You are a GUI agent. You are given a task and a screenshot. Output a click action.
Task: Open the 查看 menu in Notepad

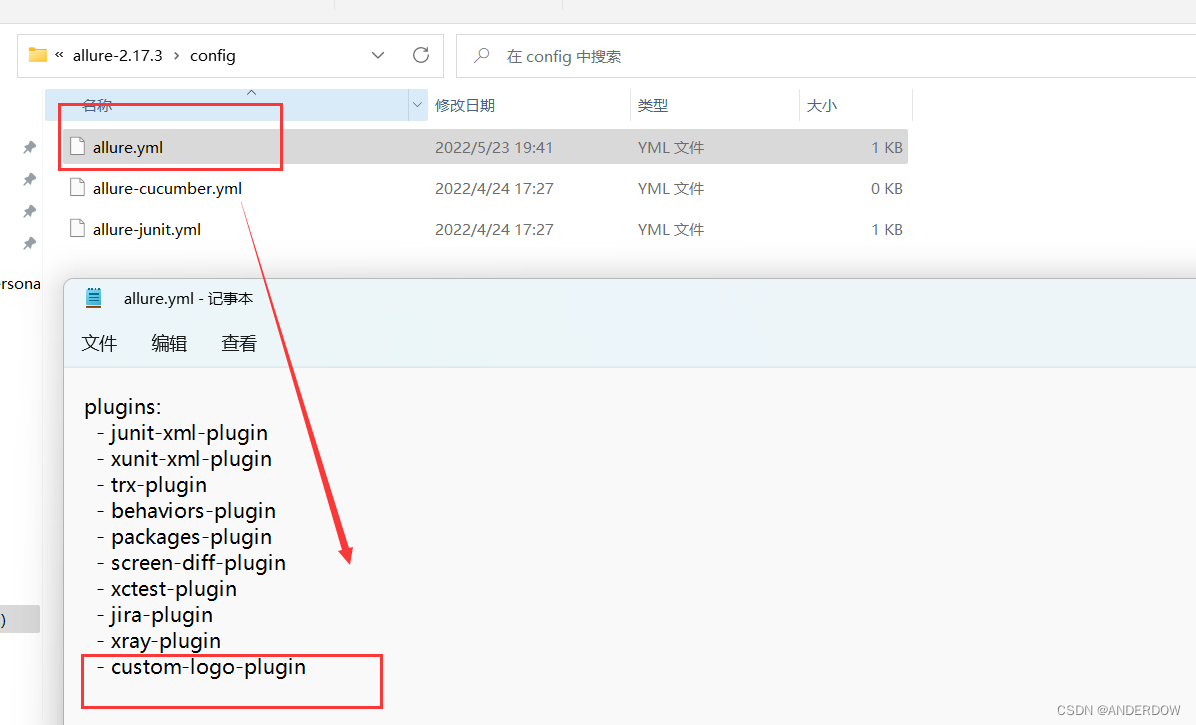[x=239, y=343]
